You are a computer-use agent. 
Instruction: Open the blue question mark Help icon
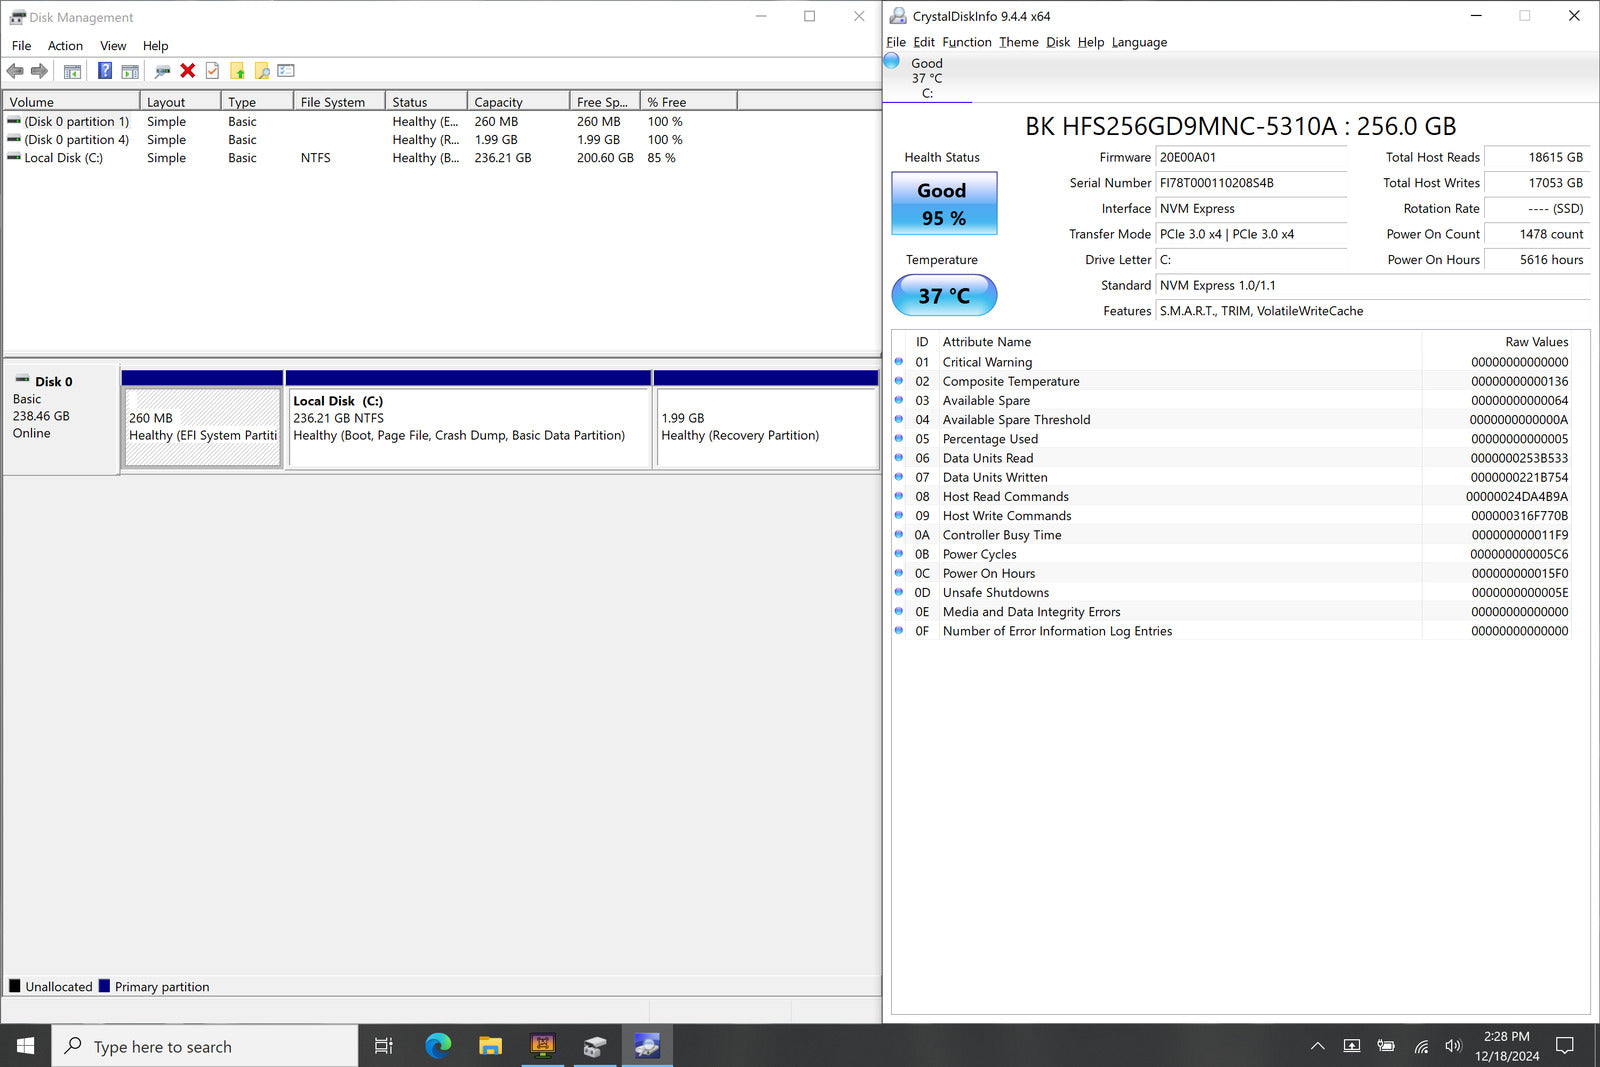click(105, 71)
